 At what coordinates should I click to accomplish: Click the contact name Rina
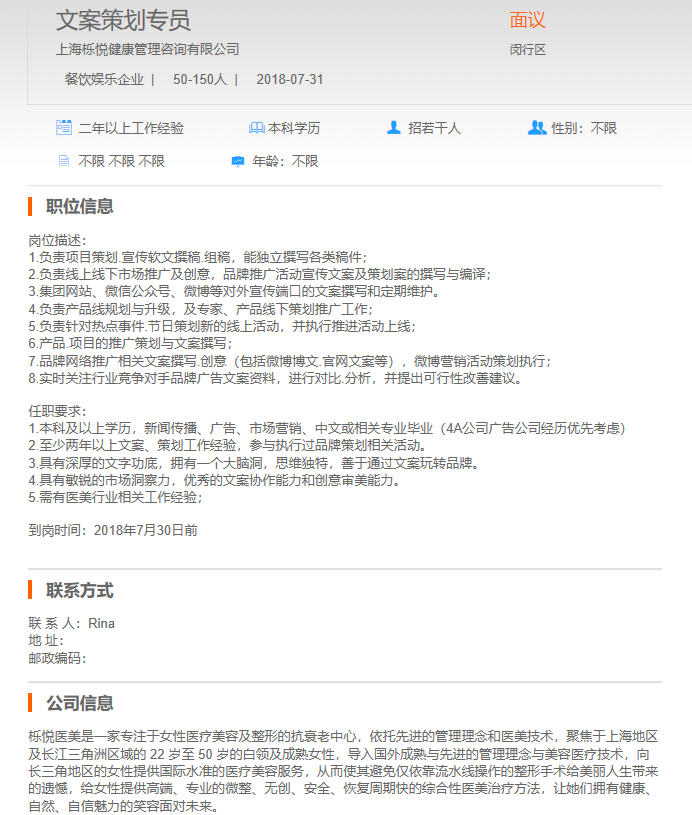(101, 623)
